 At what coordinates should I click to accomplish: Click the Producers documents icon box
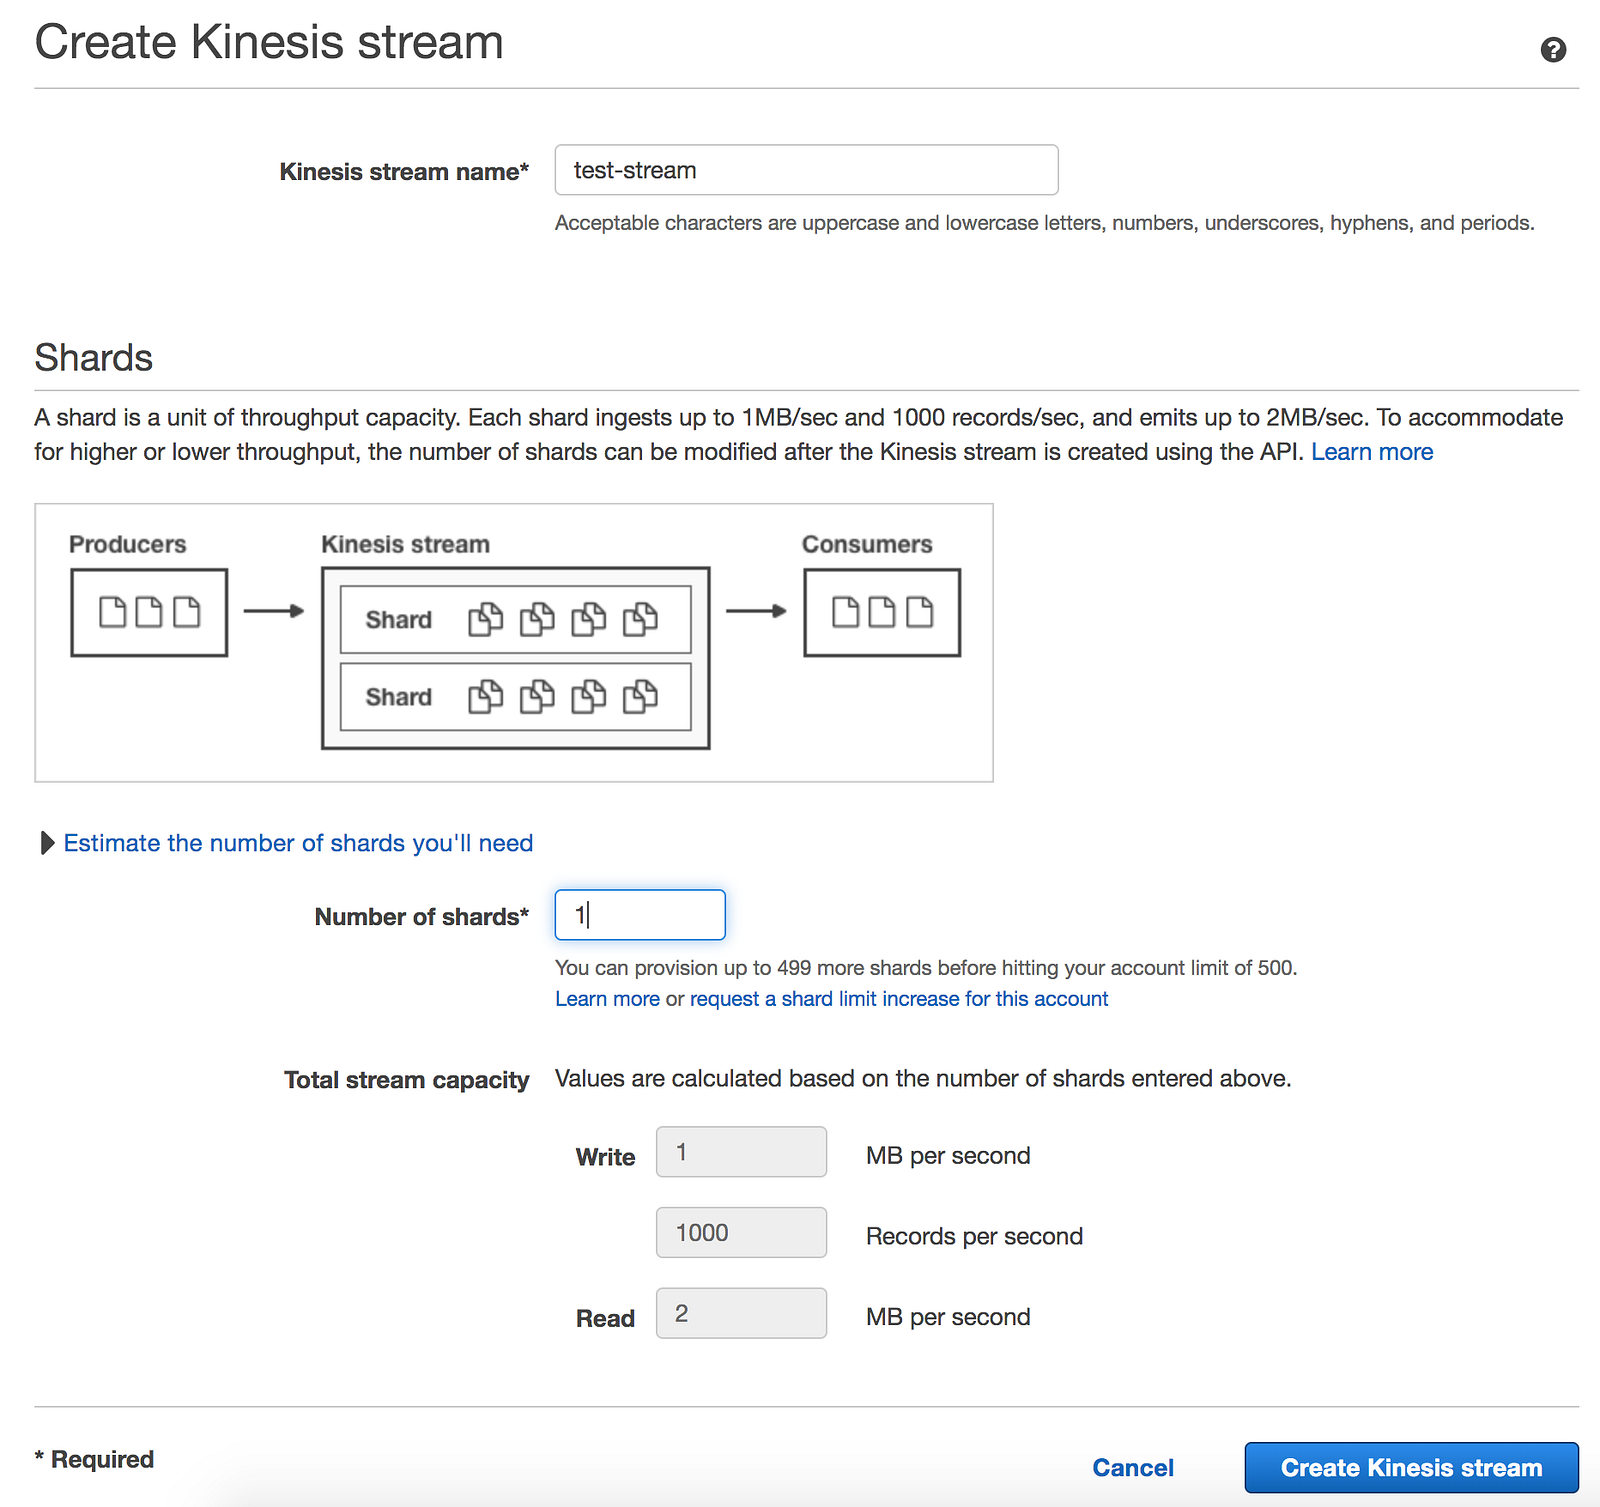pyautogui.click(x=149, y=612)
